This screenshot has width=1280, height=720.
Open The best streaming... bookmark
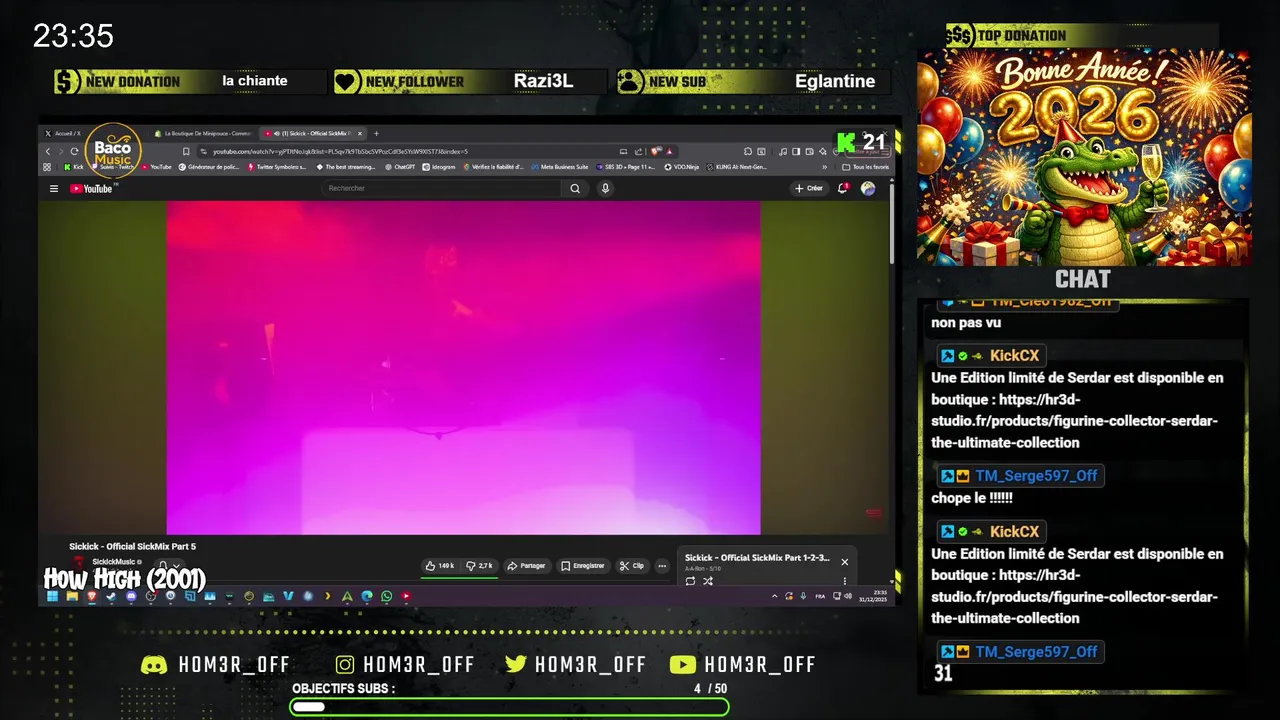click(345, 167)
